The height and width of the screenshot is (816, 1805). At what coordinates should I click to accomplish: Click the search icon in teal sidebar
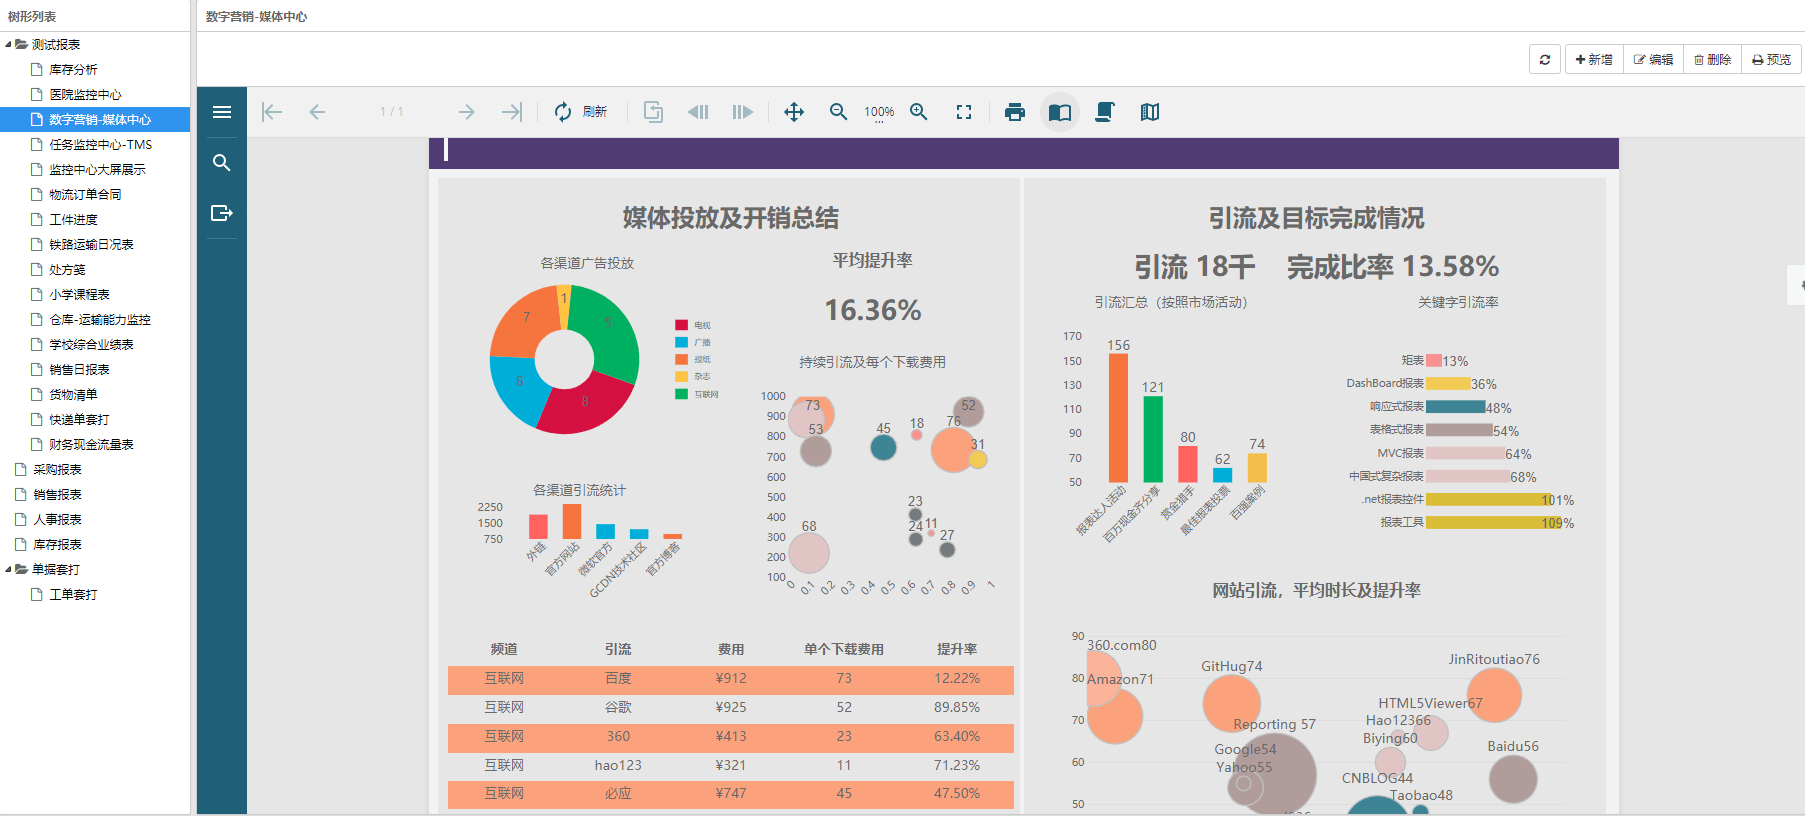222,163
